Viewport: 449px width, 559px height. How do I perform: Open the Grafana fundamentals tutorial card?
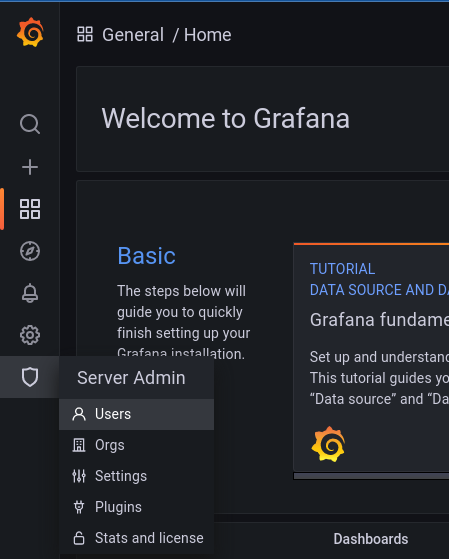tap(371, 357)
